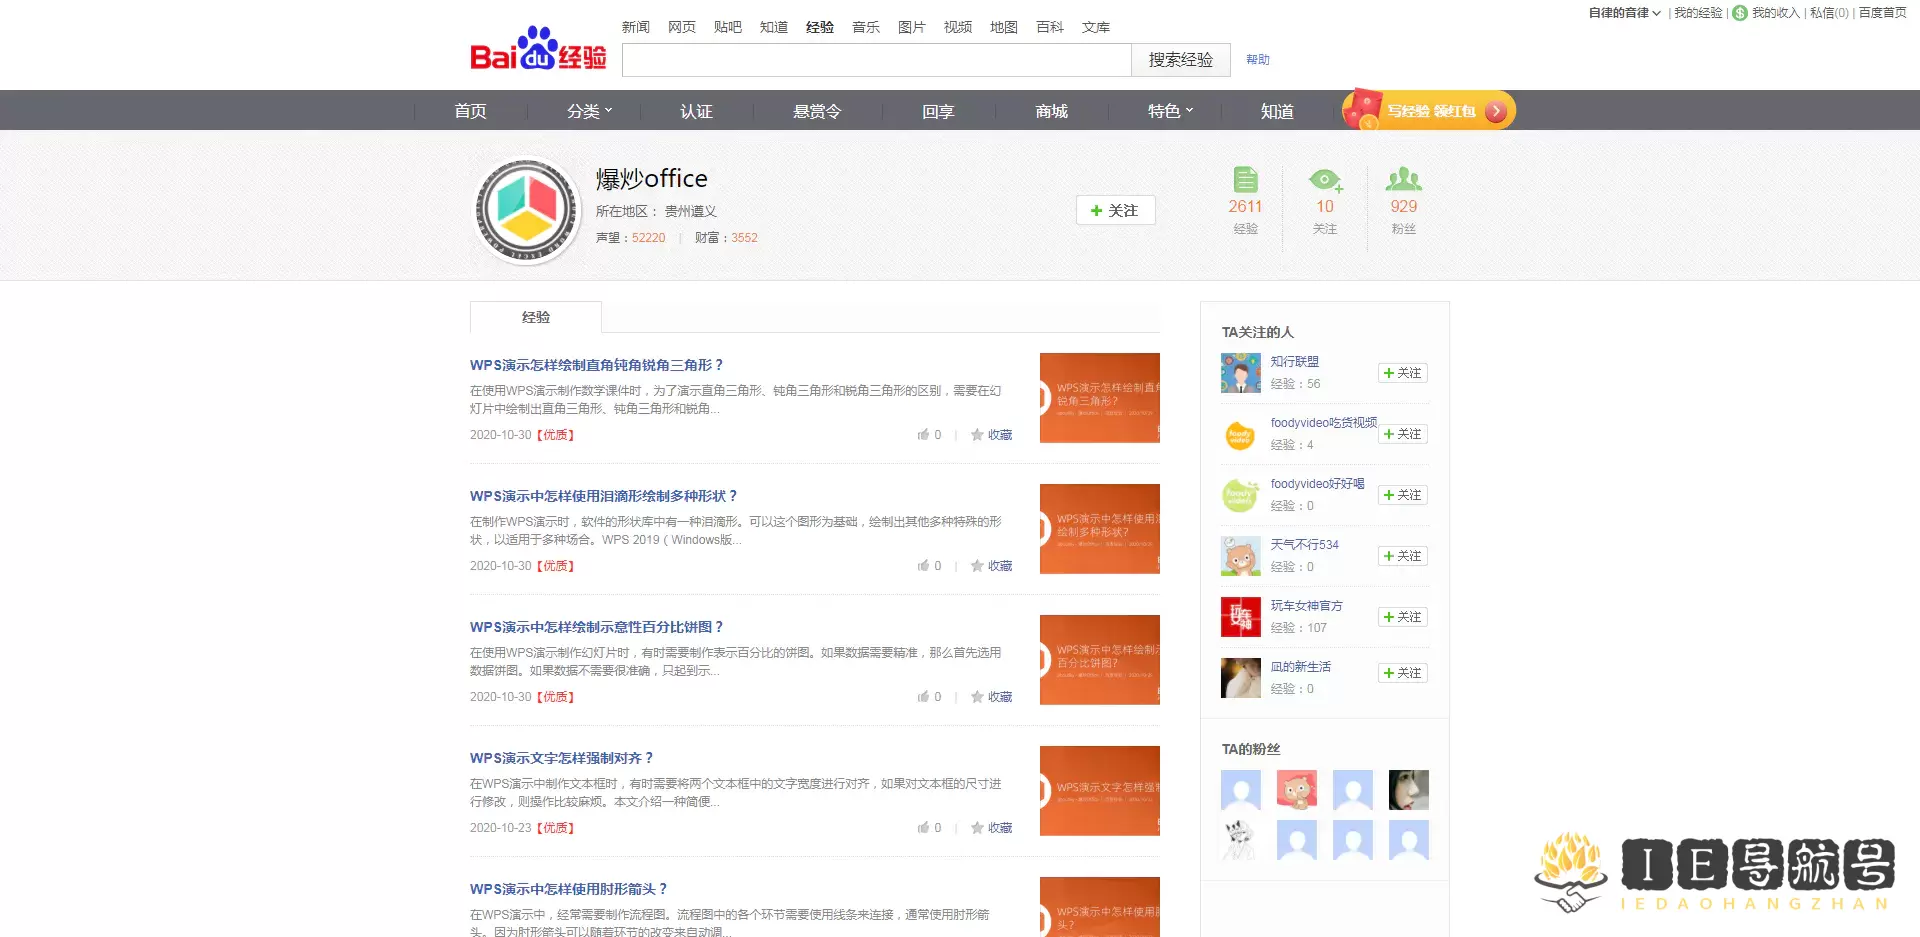
Task: Open article WPS演示文字怎样强制对齐
Action: pos(560,758)
